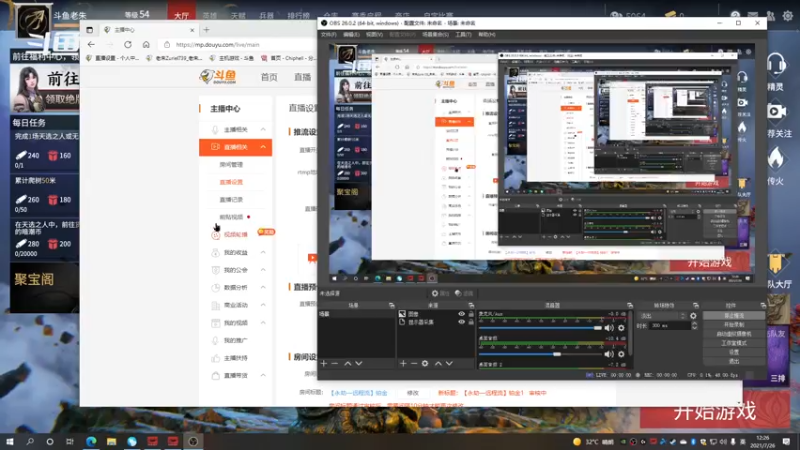The height and width of the screenshot is (450, 800).
Task: Click 退出 exit button in OBS controls
Action: (734, 361)
